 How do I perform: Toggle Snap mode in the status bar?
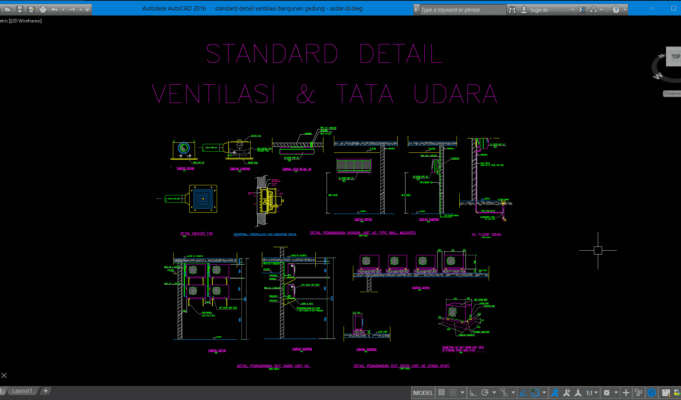pos(453,393)
